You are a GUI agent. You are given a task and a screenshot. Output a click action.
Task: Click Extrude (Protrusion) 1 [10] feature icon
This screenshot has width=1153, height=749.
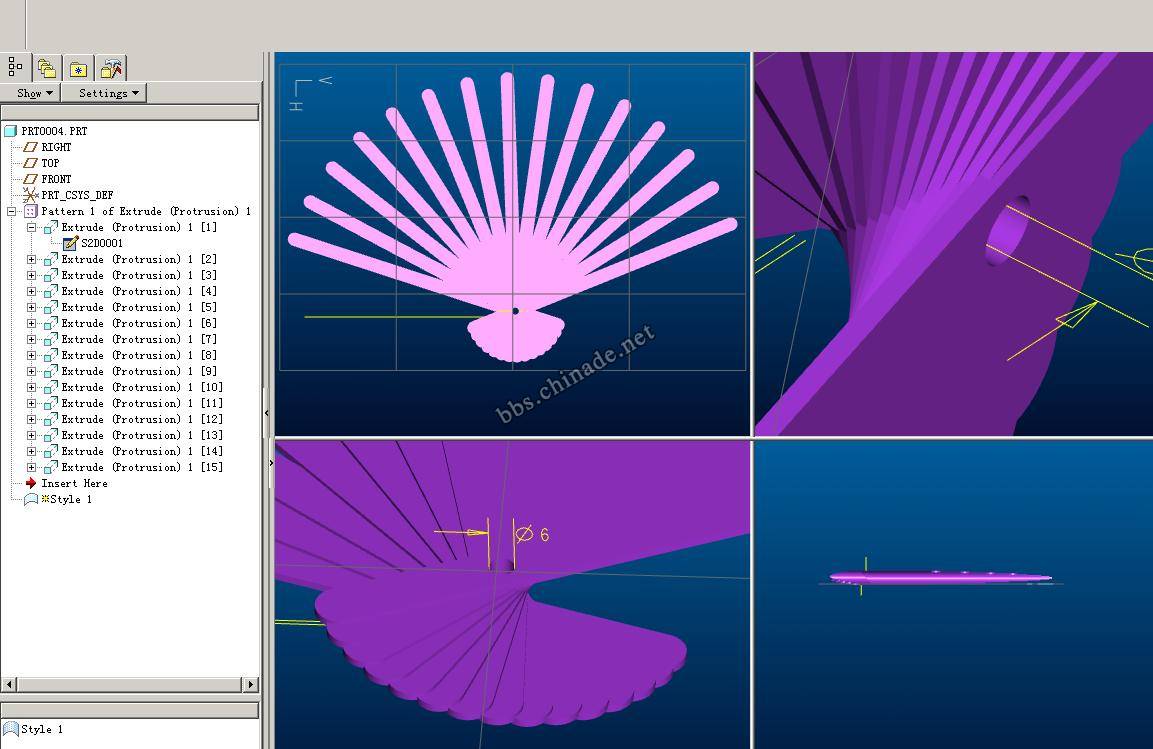(51, 387)
